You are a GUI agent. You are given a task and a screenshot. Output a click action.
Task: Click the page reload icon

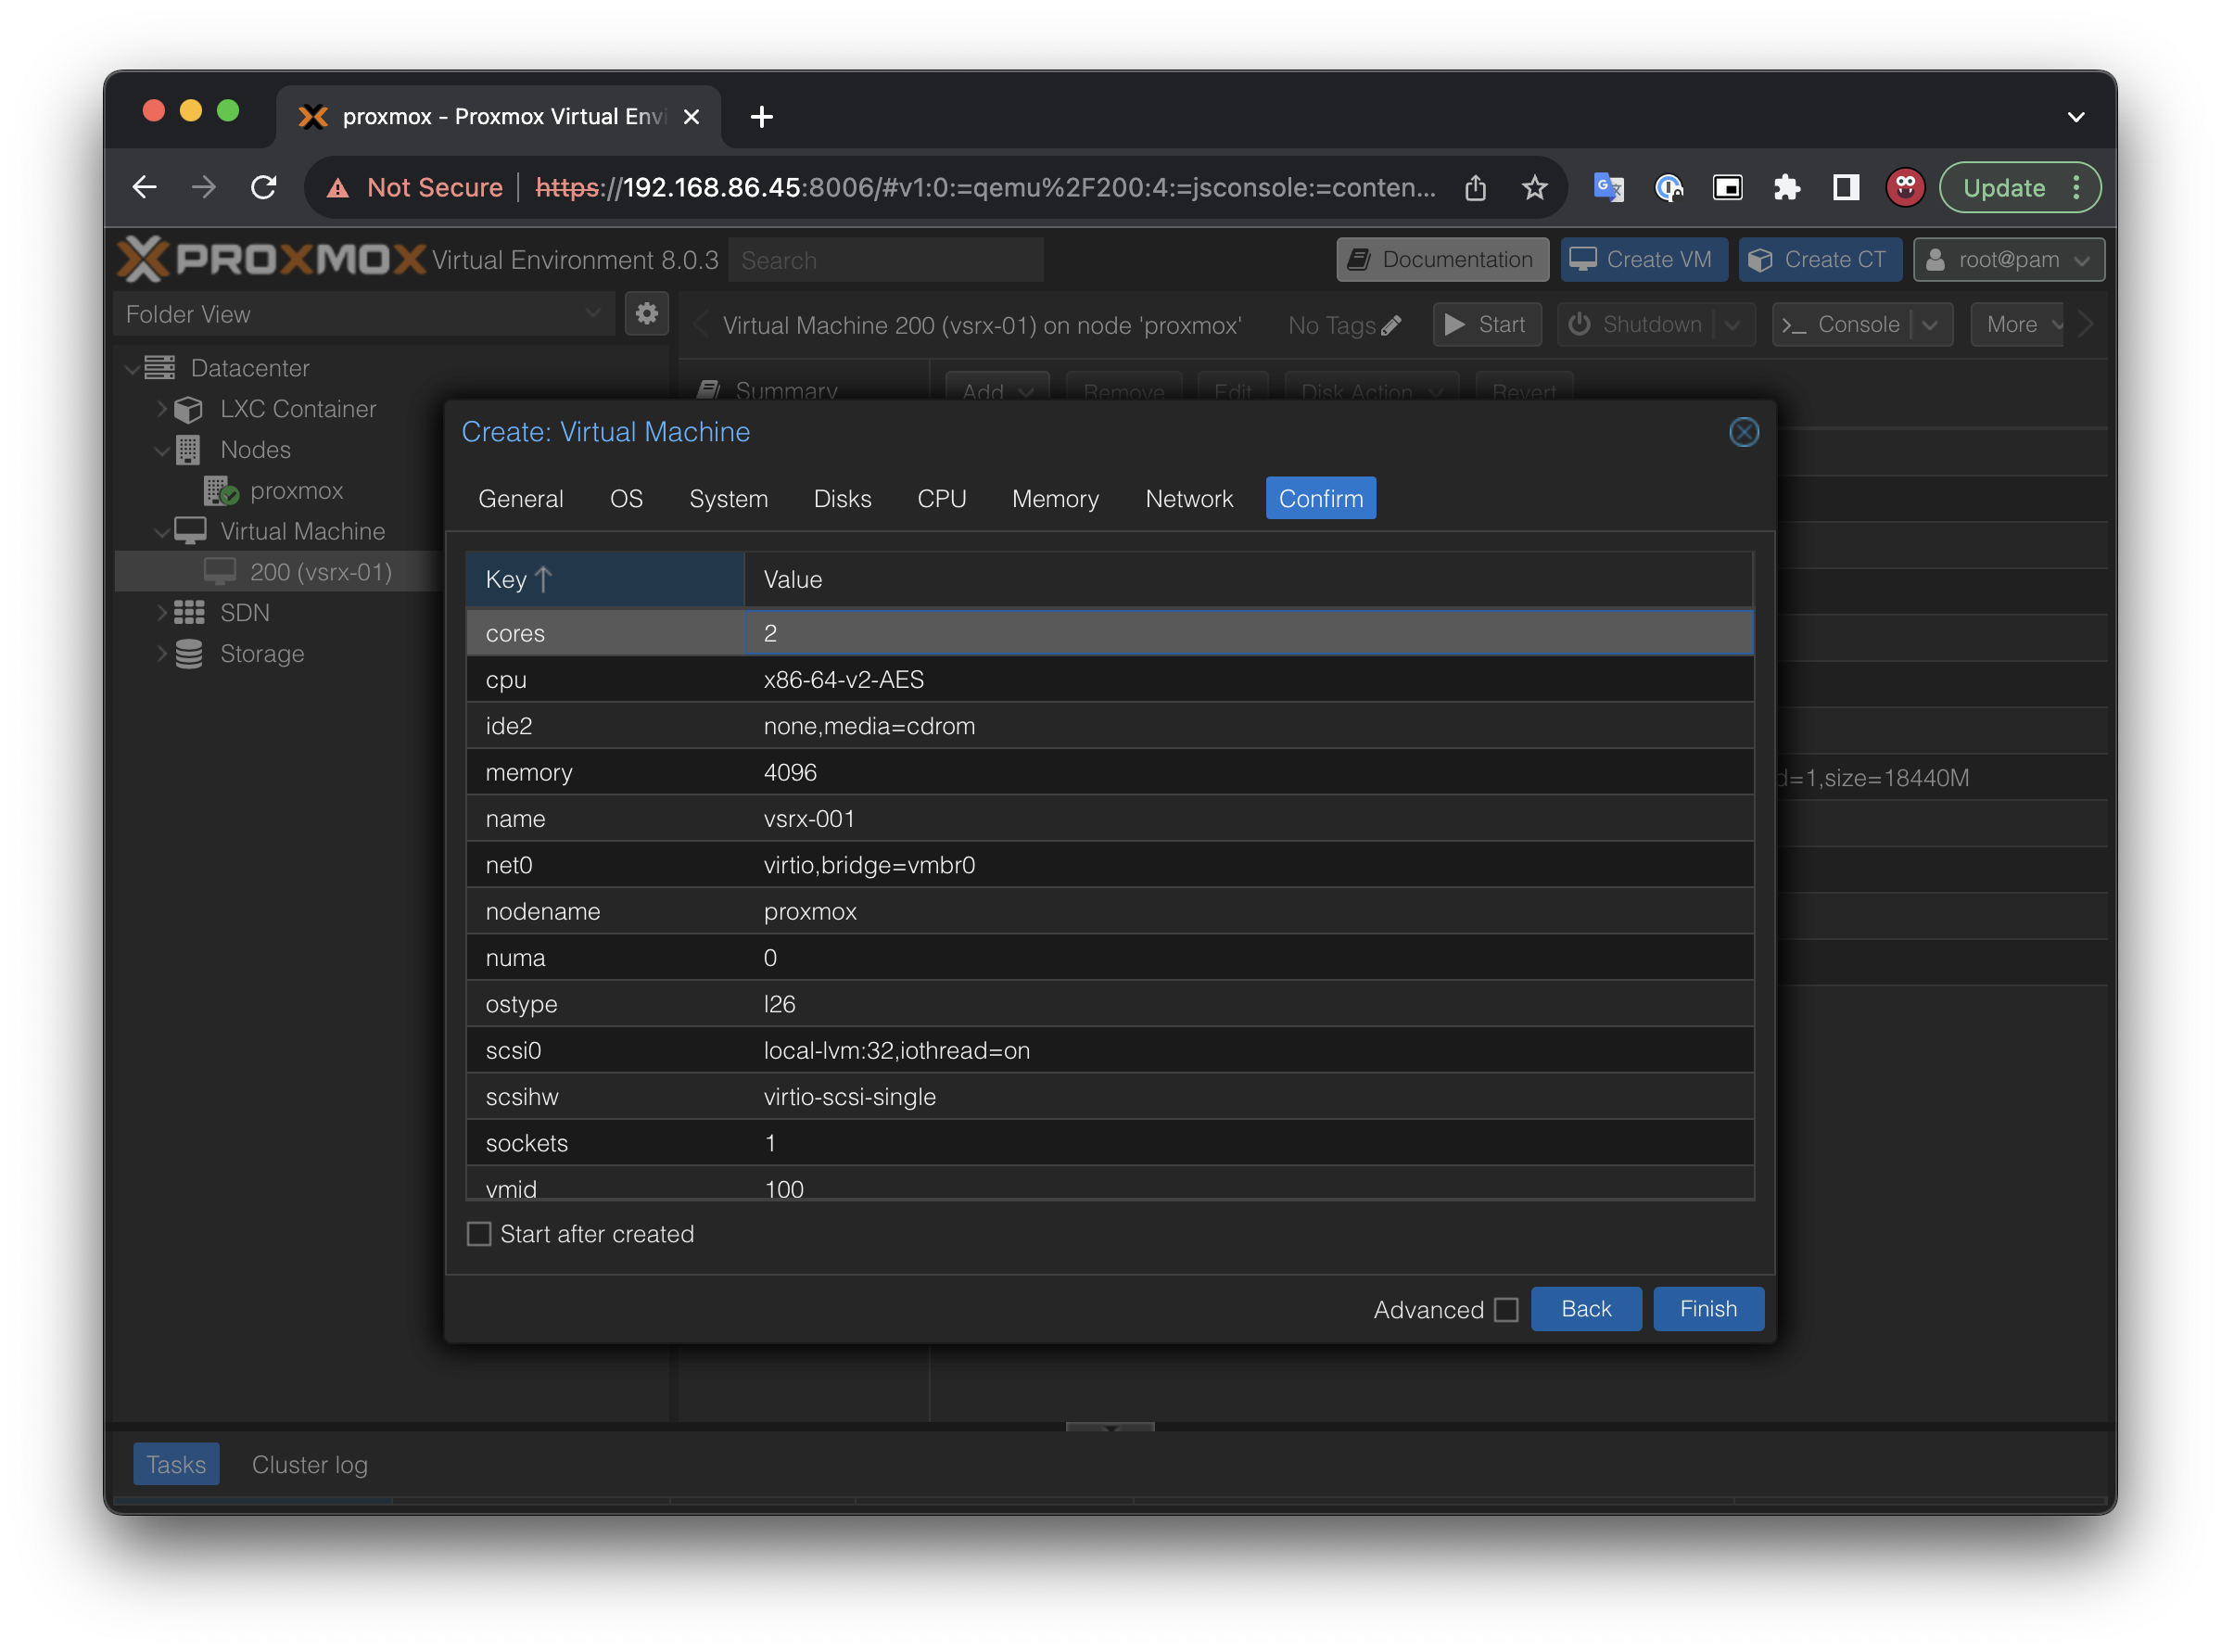click(x=264, y=188)
